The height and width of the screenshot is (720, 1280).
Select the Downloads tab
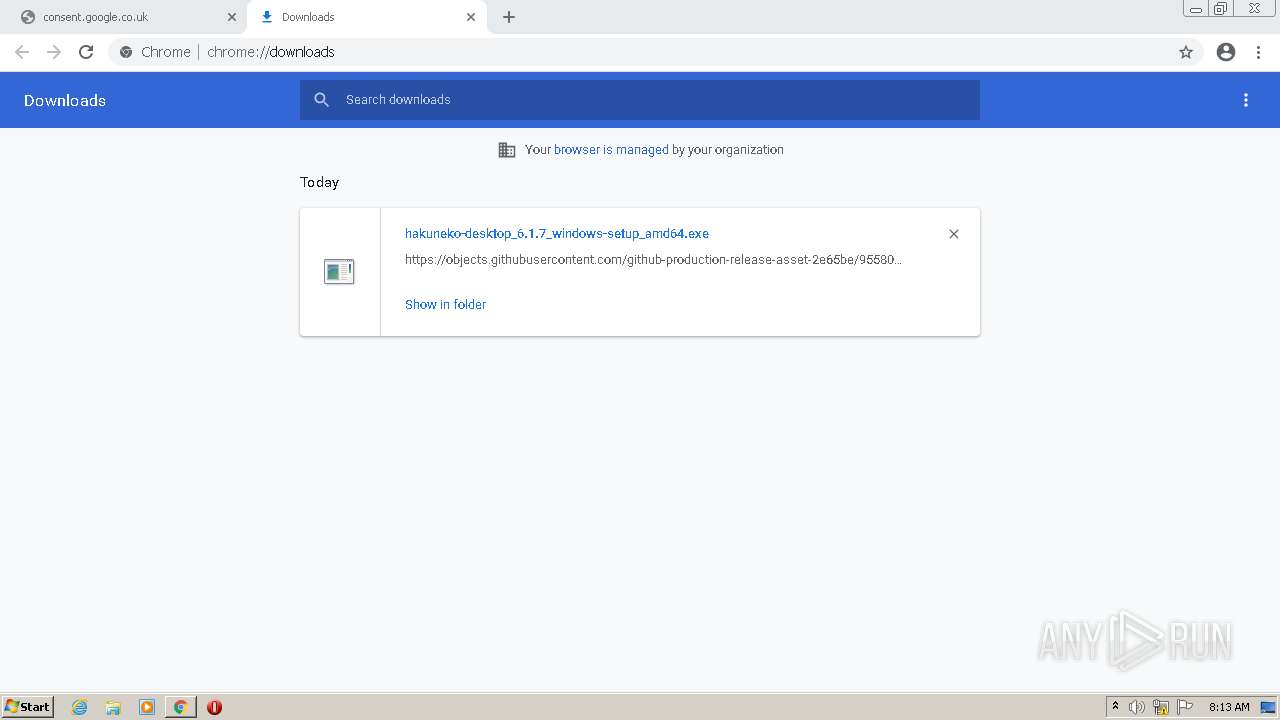coord(367,17)
